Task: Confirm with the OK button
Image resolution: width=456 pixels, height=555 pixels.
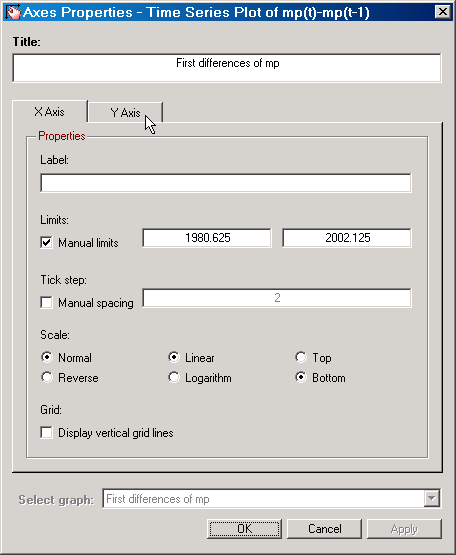Action: [x=244, y=529]
